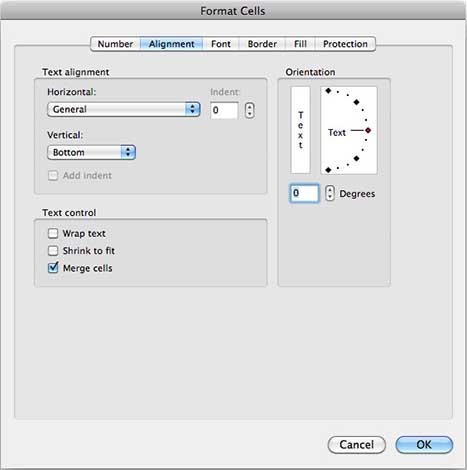Select the Alignment tab
The height and width of the screenshot is (470, 467).
tap(171, 44)
